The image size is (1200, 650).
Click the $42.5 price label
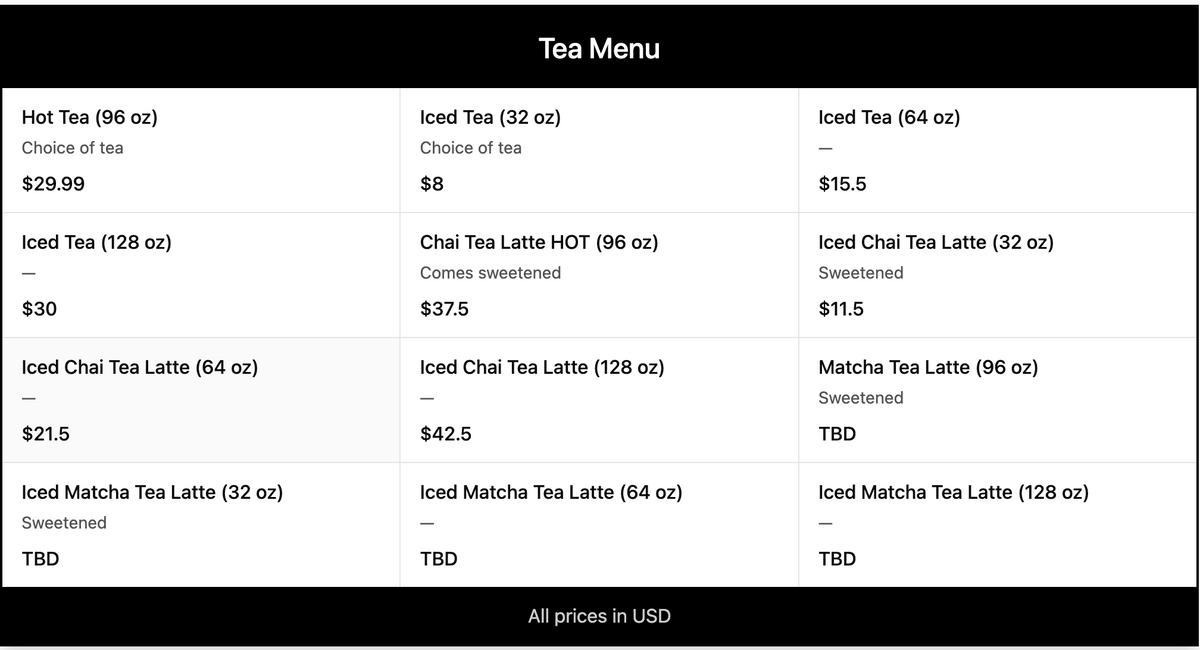tap(445, 434)
